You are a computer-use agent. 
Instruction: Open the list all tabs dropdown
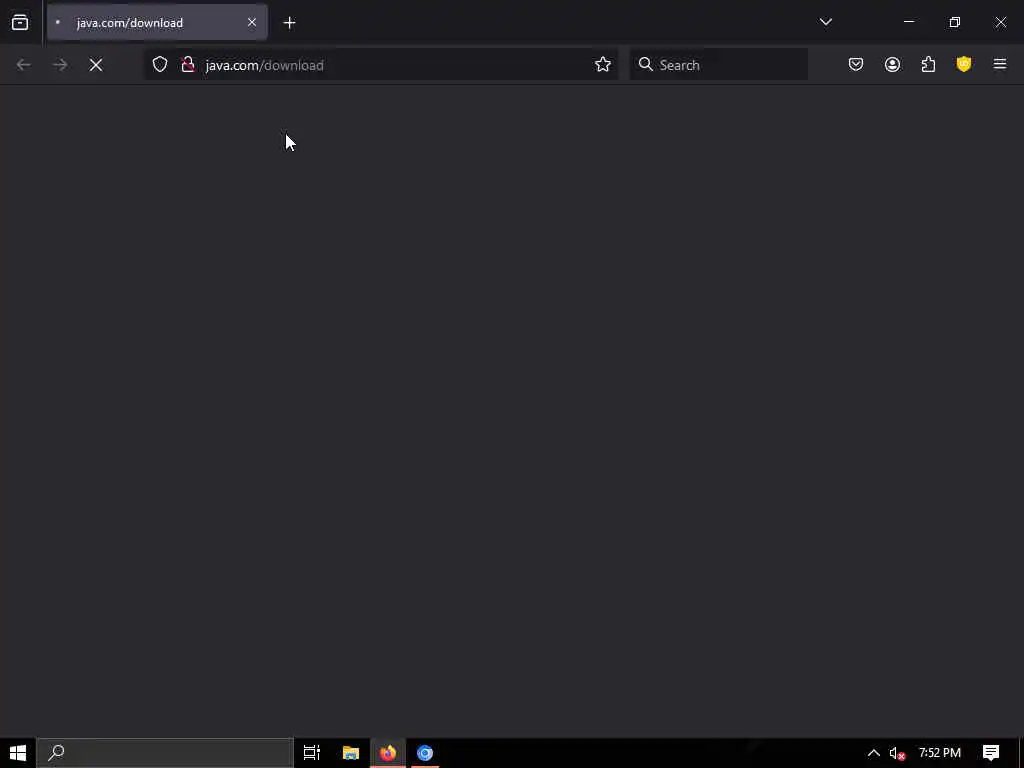825,22
